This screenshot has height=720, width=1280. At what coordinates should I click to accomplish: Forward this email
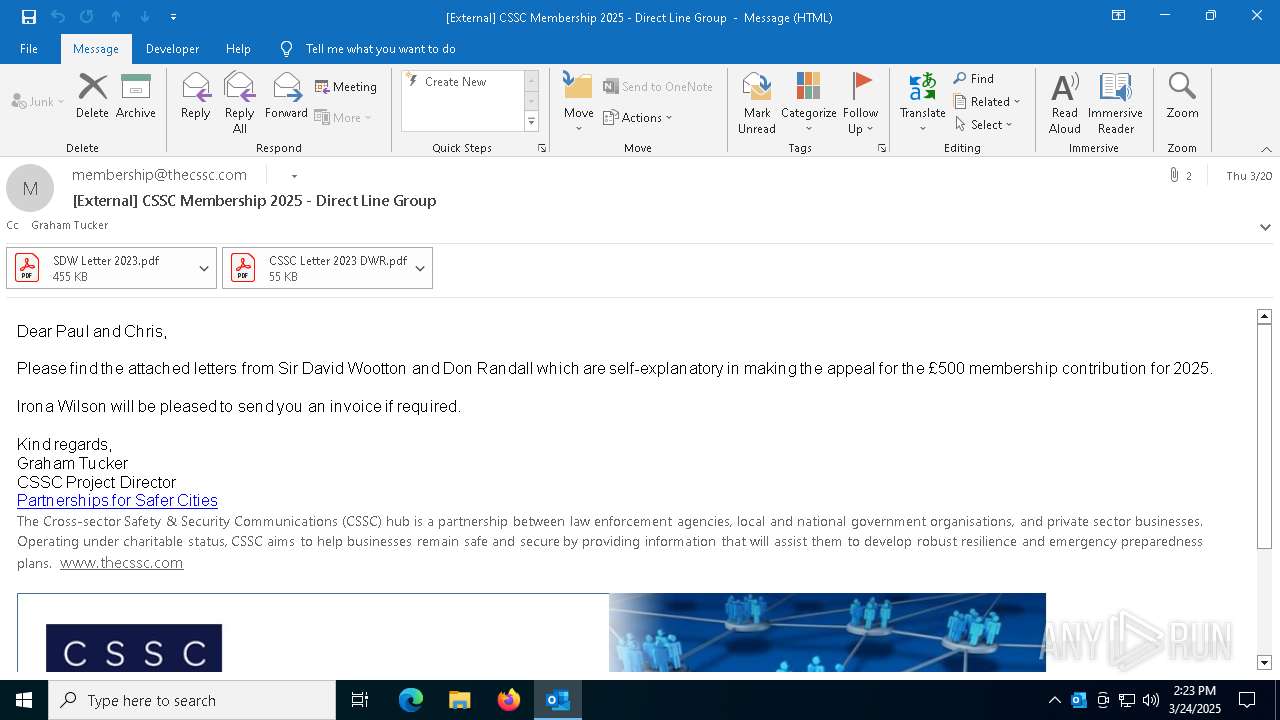pos(286,96)
